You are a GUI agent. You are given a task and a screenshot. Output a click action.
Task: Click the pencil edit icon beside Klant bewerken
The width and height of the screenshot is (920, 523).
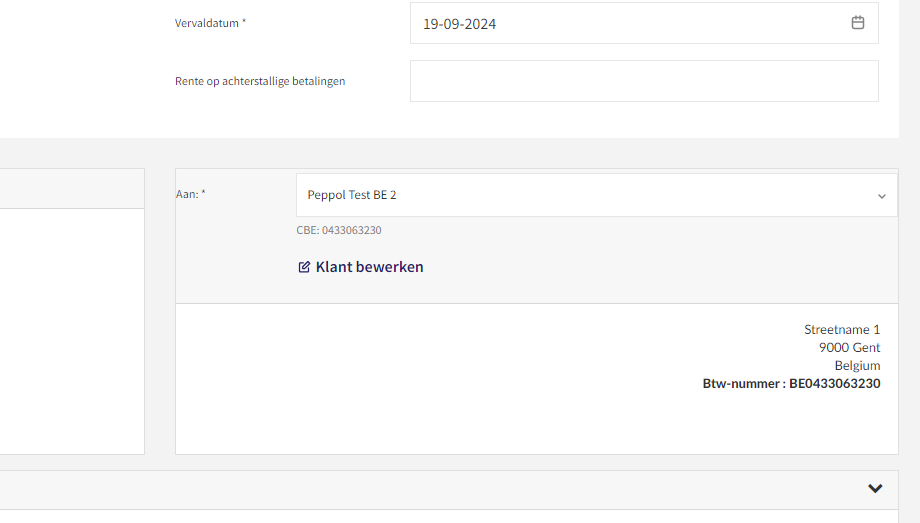click(x=304, y=267)
